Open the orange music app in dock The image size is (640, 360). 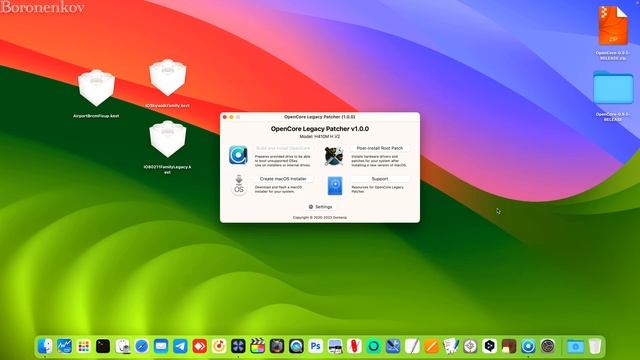[x=219, y=346]
